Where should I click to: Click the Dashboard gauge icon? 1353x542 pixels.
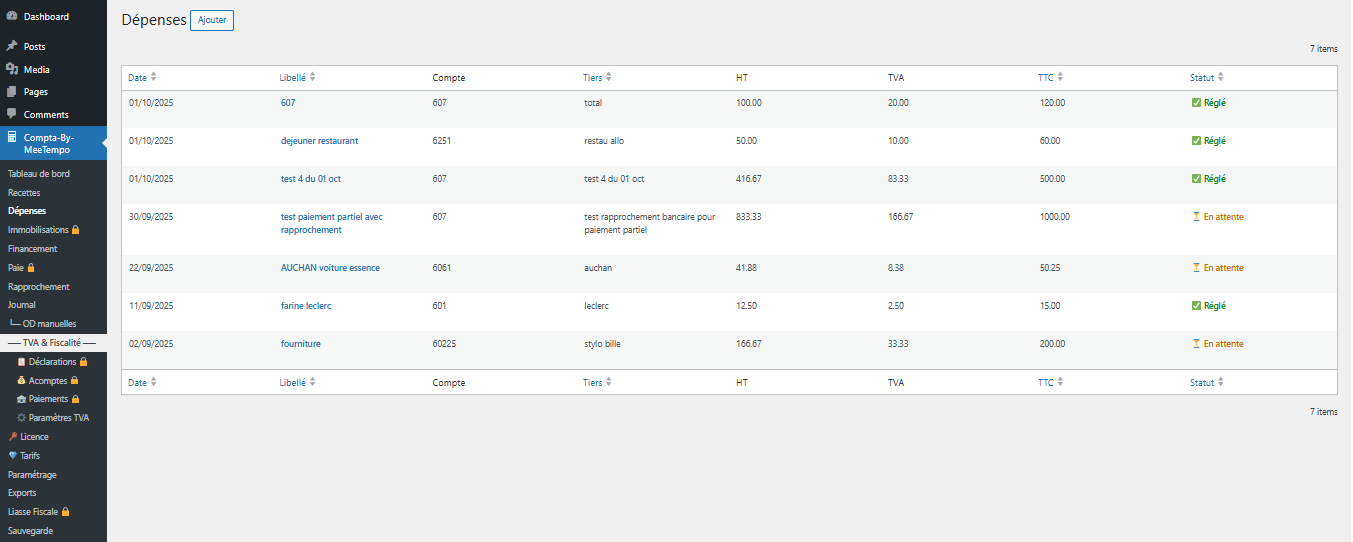click(x=12, y=16)
